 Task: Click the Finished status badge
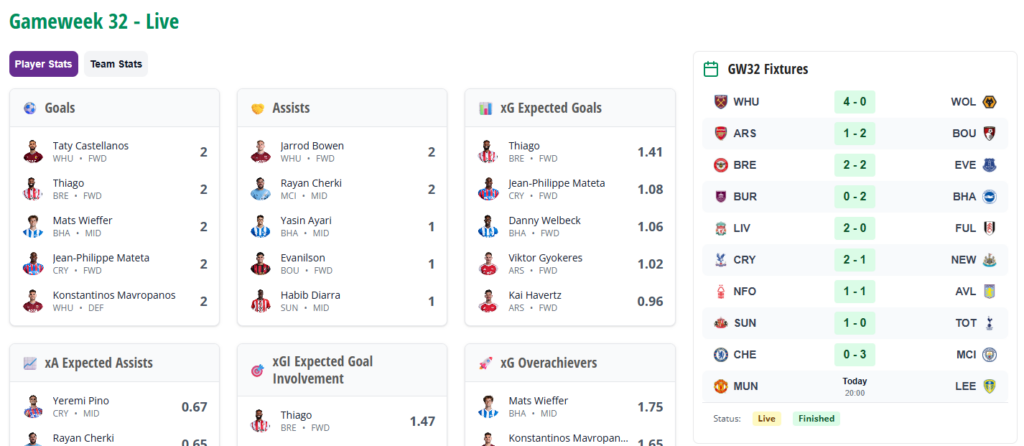tap(816, 419)
